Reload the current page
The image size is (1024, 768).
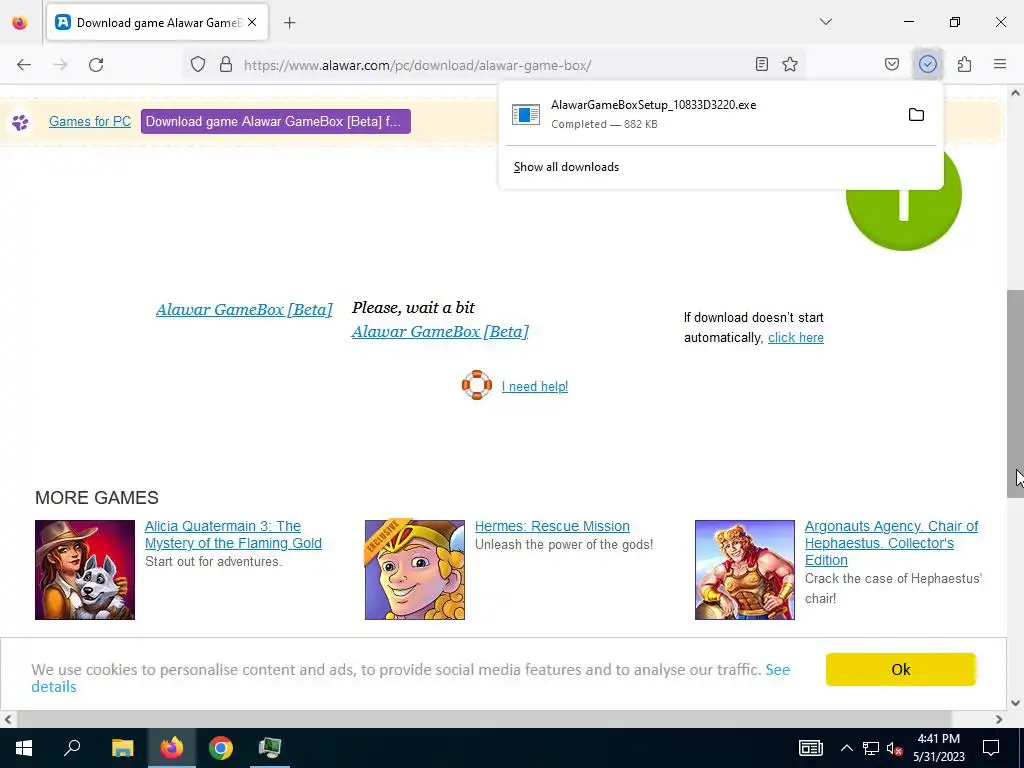pyautogui.click(x=96, y=65)
